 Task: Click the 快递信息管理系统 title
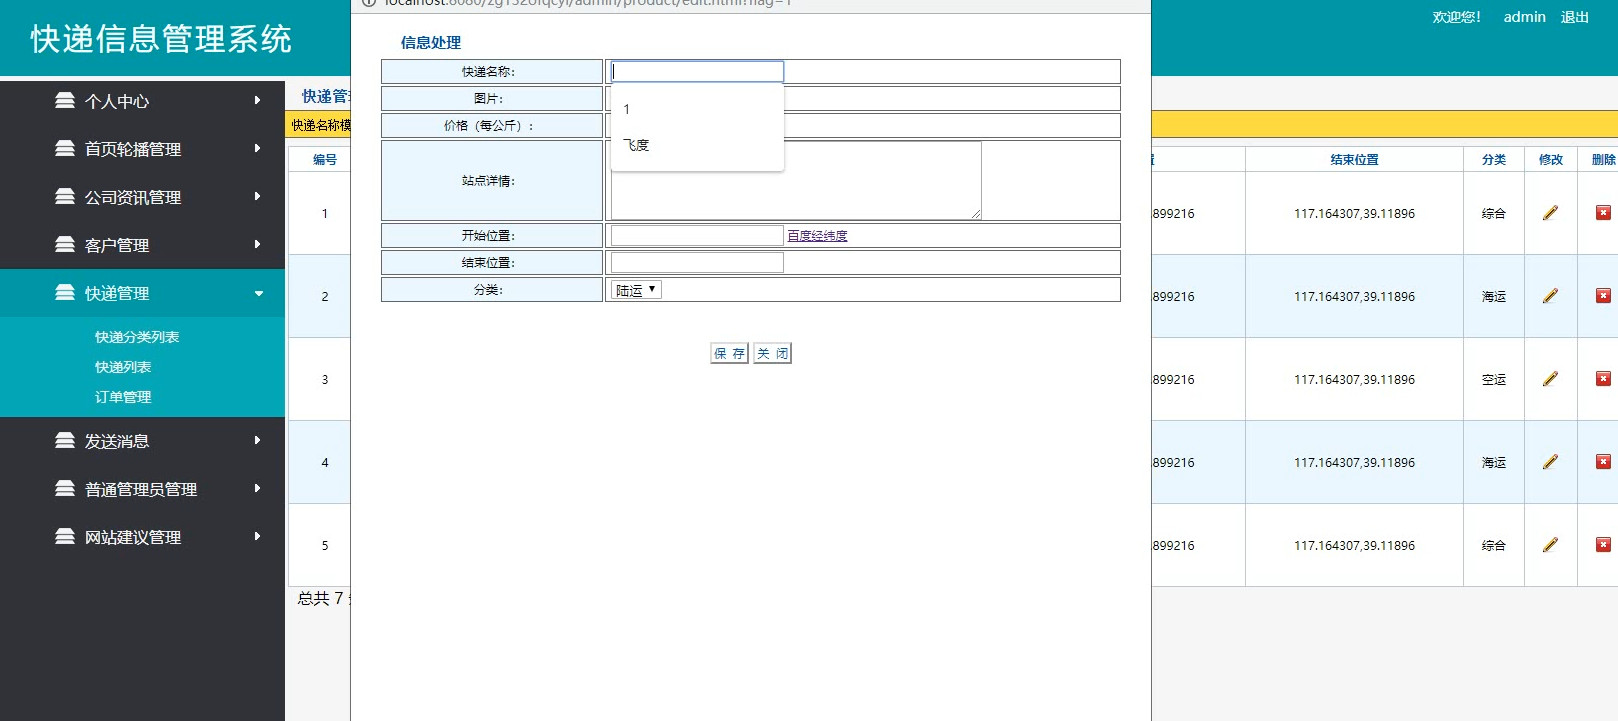161,39
